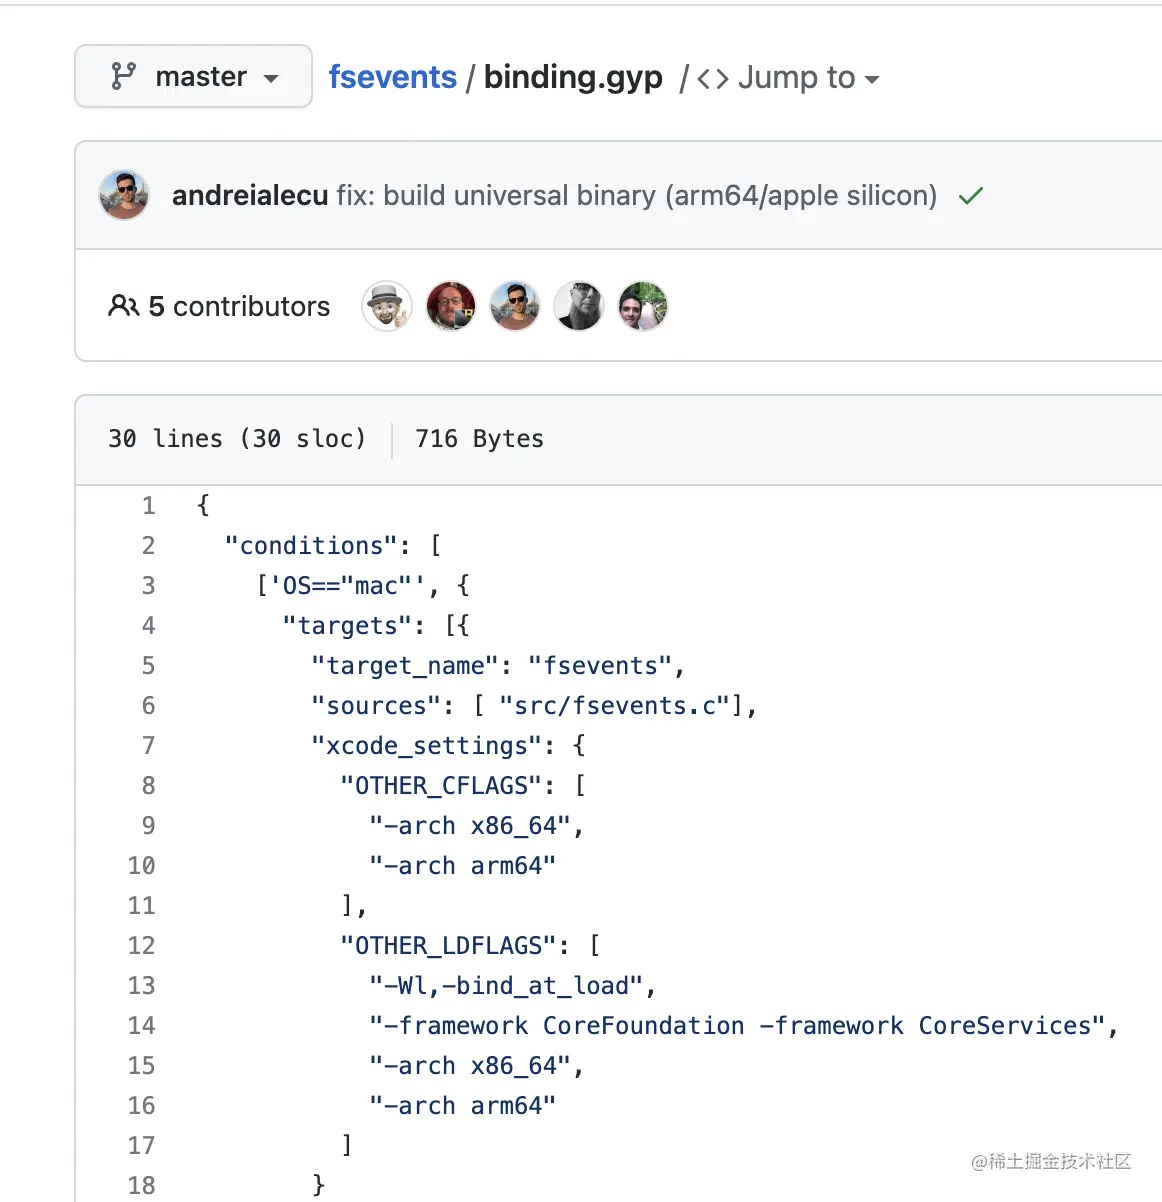Select line number 5
This screenshot has width=1162, height=1202.
coord(148,666)
